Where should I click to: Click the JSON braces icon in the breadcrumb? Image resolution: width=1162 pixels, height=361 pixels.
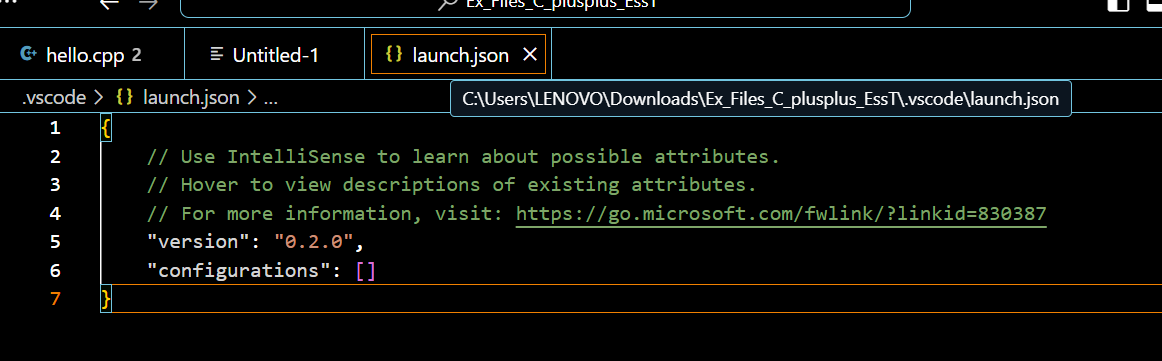(124, 97)
